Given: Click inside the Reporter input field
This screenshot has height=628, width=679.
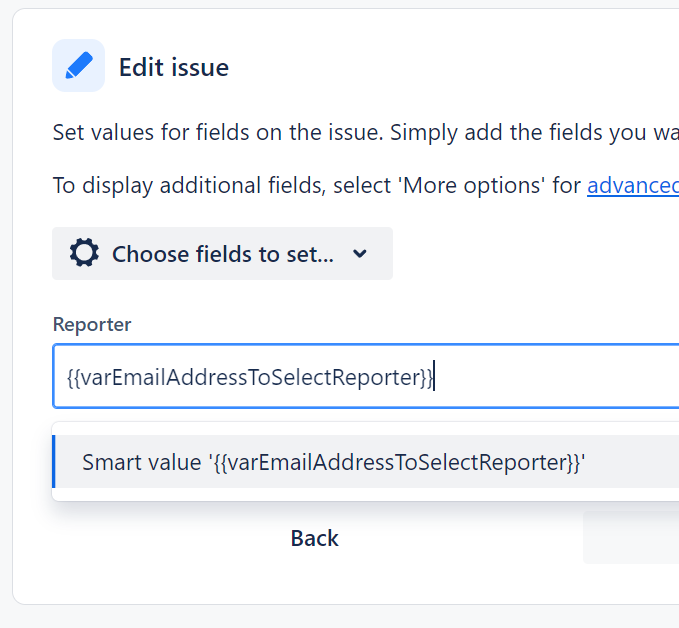Looking at the screenshot, I should [x=550, y=377].
